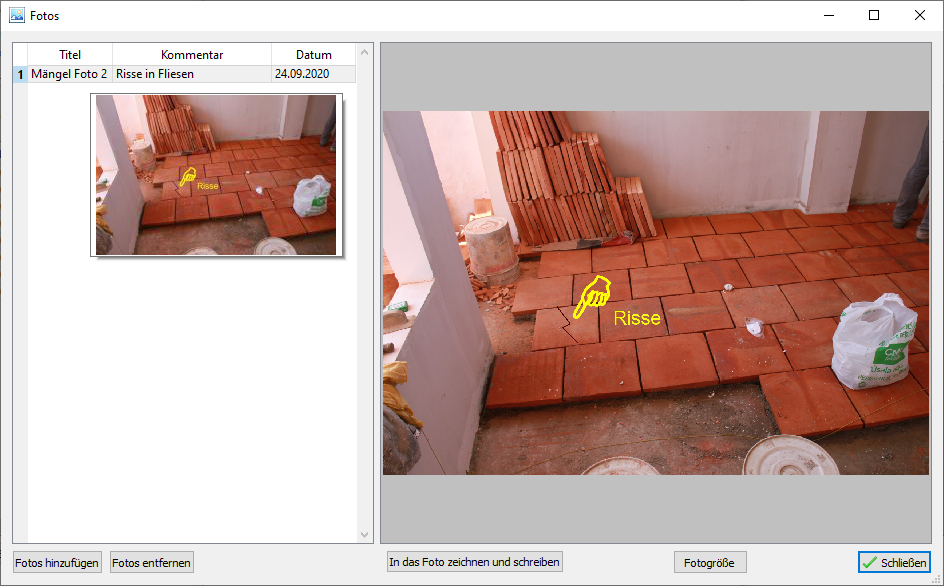Select the 24.09.2020 date cell
Viewport: 944px width, 586px height.
tap(314, 74)
